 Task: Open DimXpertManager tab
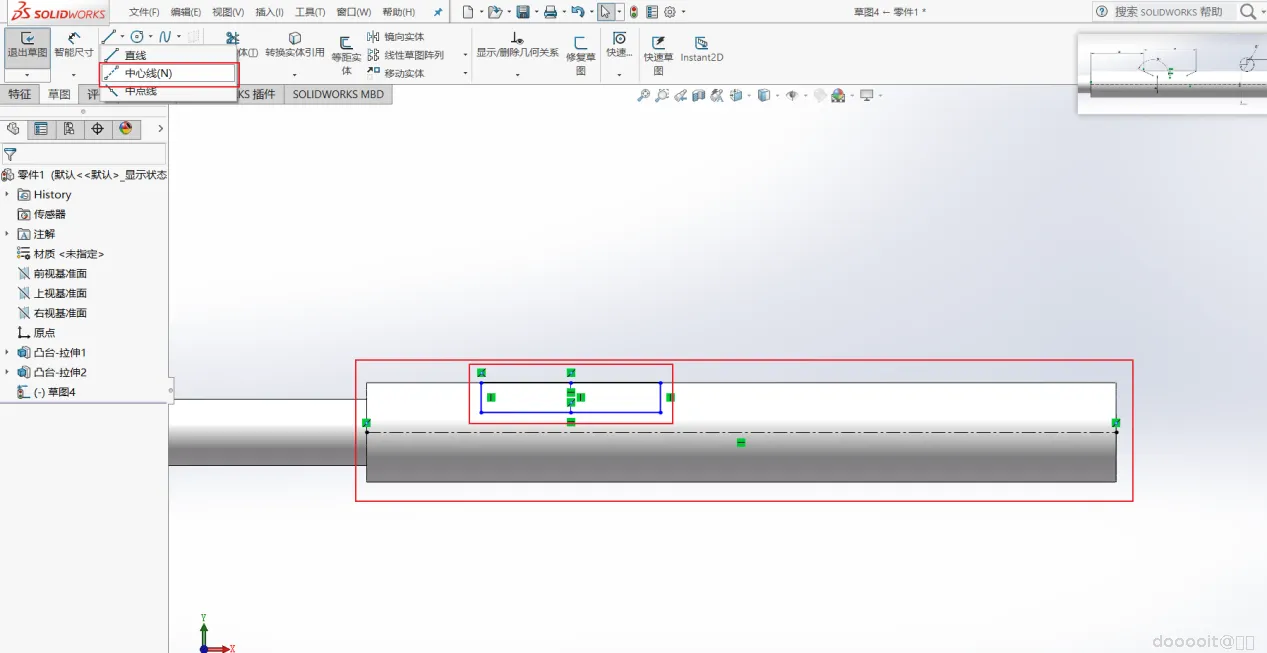coord(97,129)
